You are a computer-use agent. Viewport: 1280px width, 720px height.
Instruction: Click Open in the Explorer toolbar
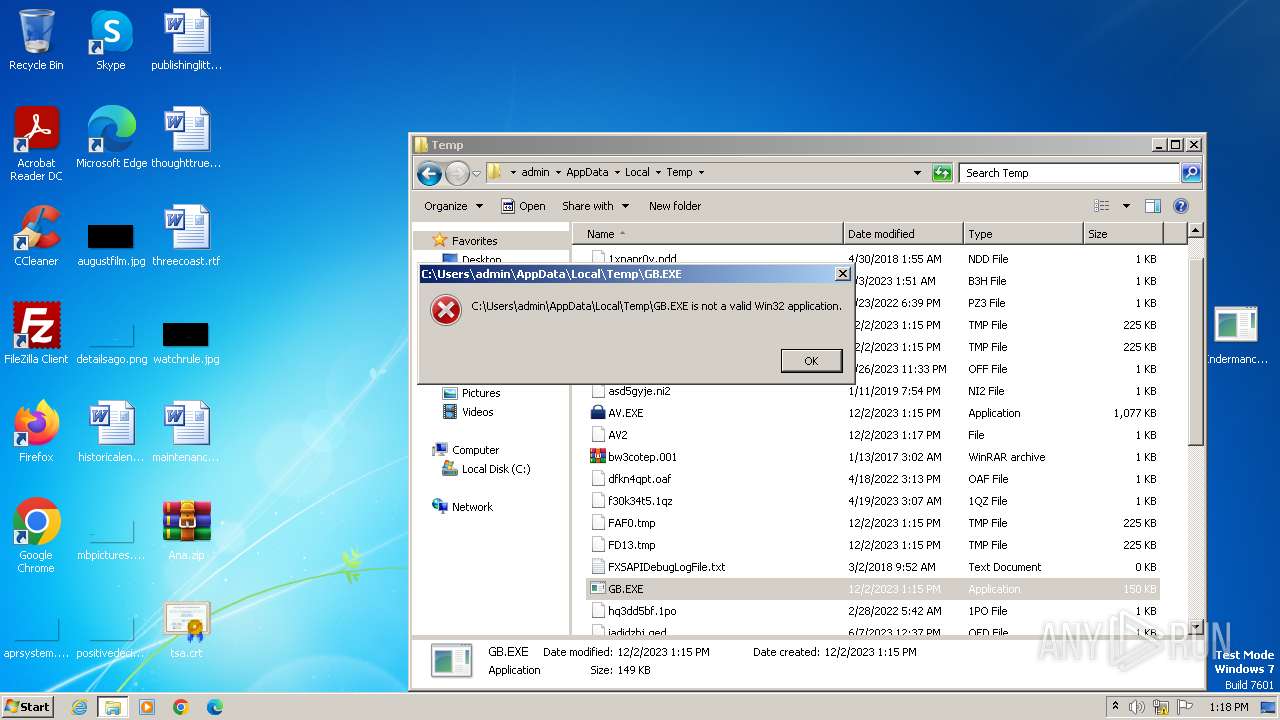click(523, 206)
